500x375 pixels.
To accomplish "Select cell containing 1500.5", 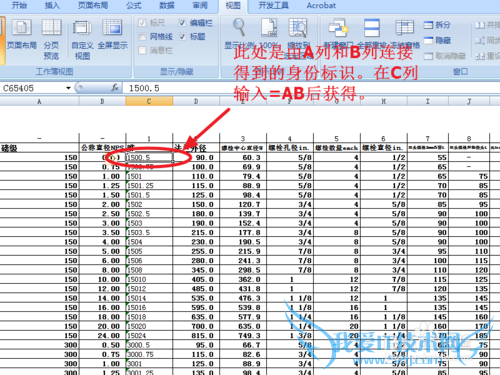I will (149, 157).
